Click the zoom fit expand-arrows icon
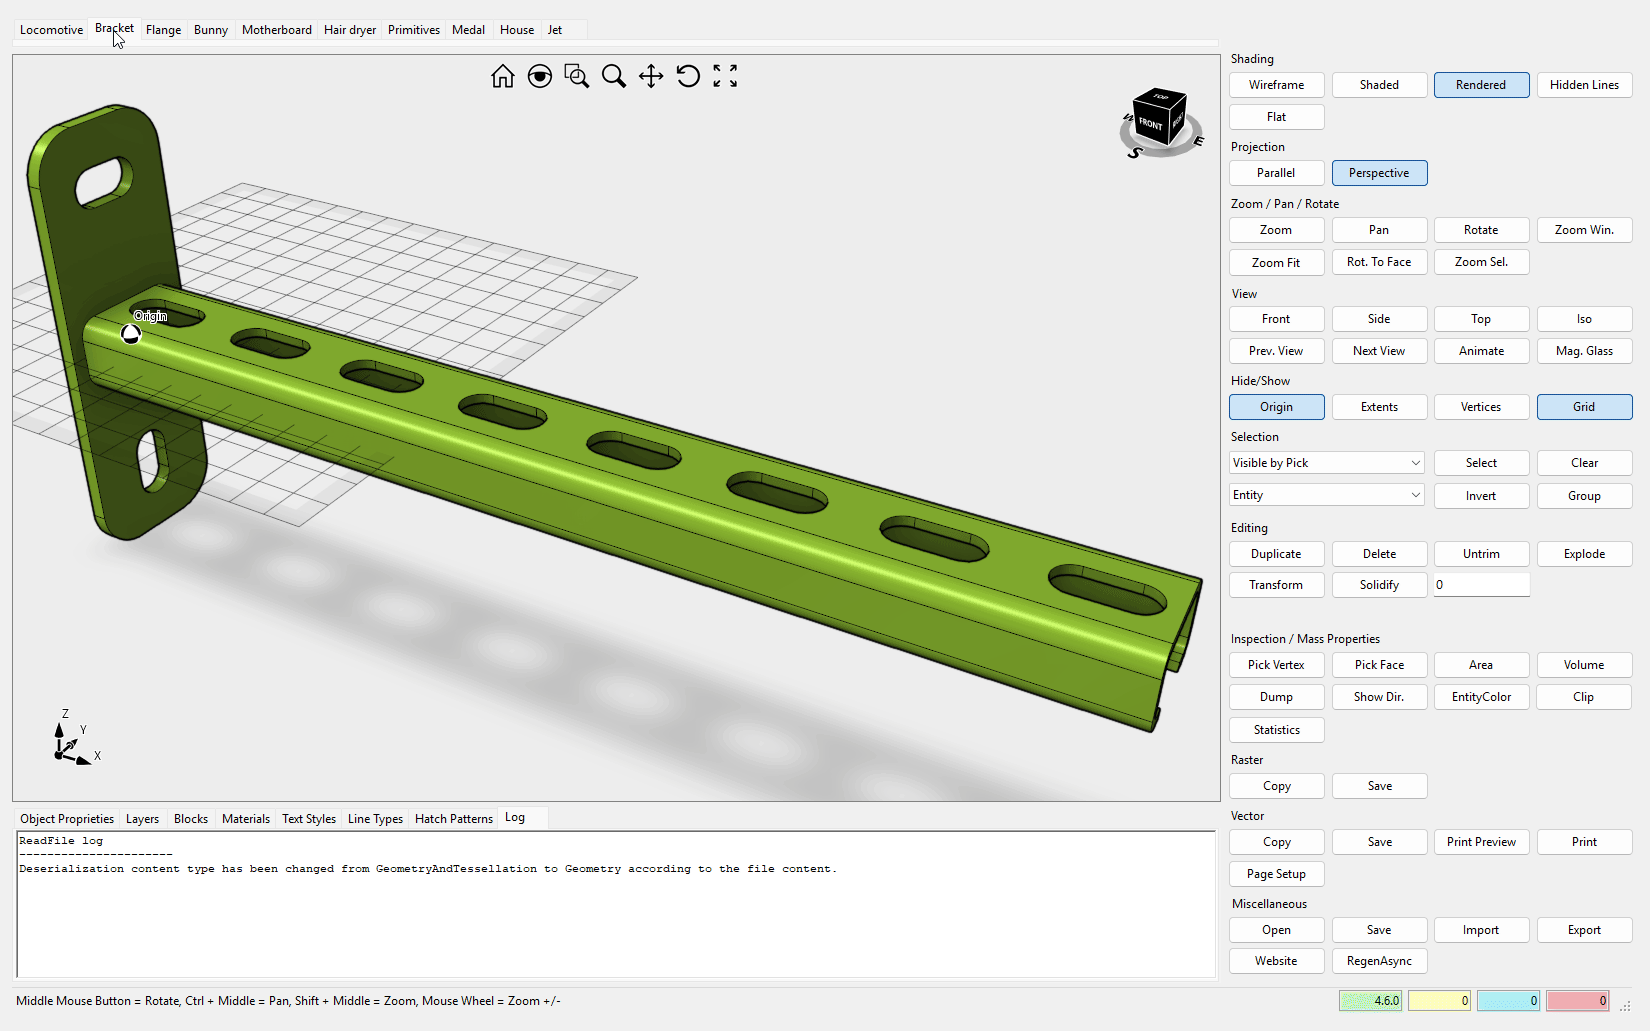 725,76
